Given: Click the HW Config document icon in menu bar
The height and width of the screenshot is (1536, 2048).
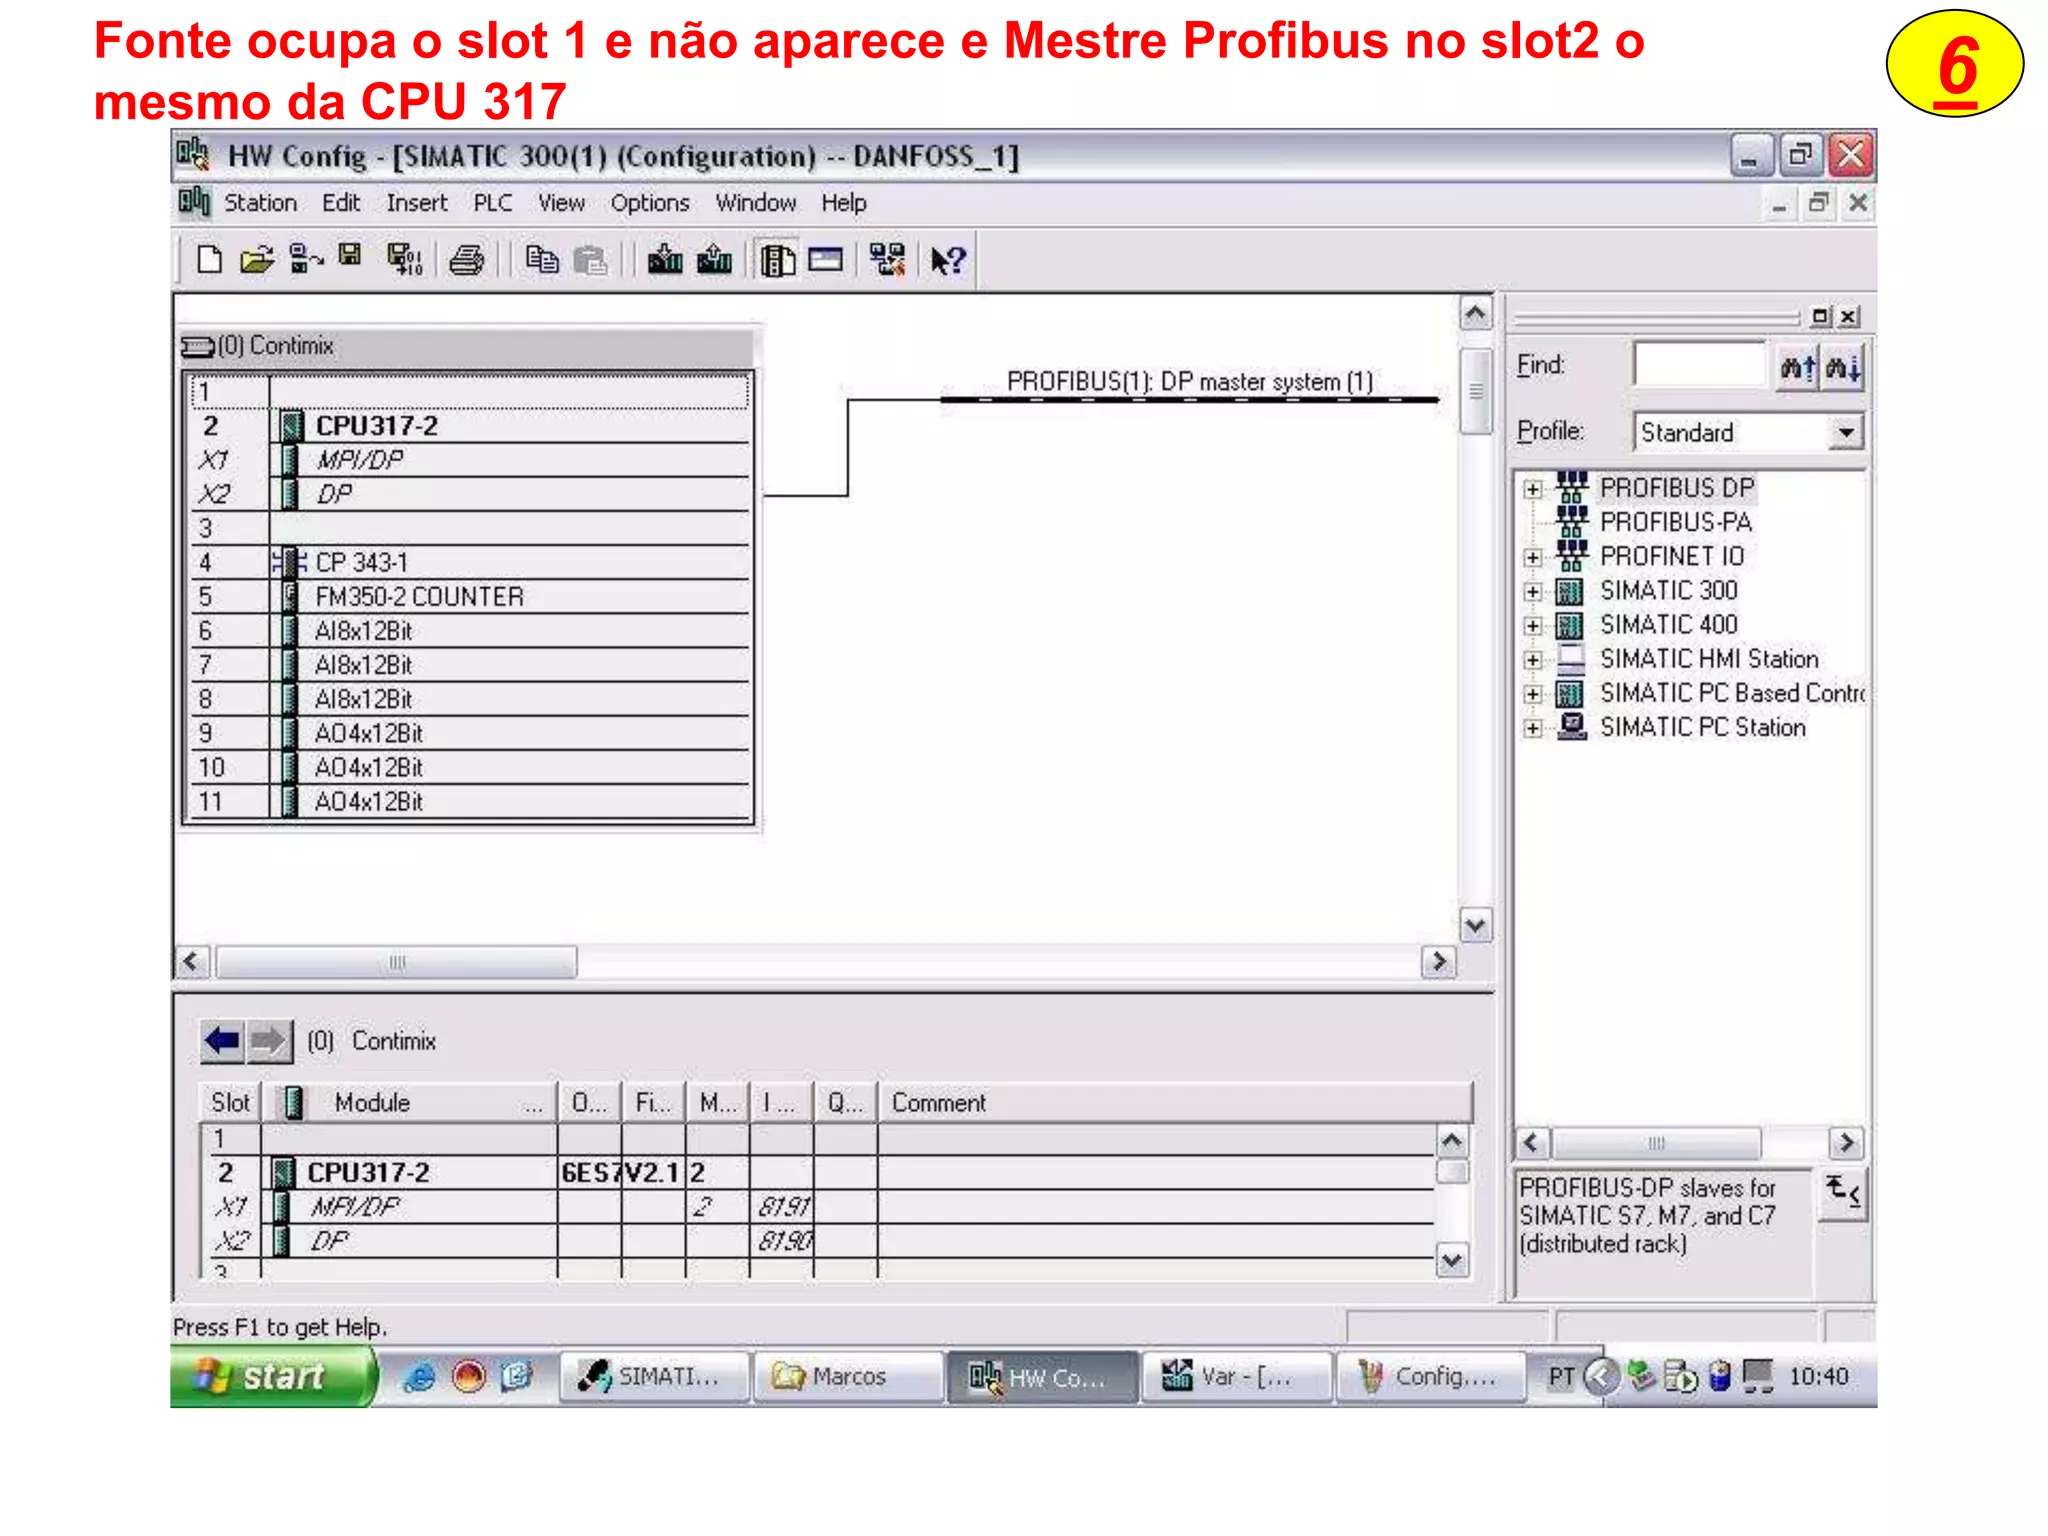Looking at the screenshot, I should 194,202.
